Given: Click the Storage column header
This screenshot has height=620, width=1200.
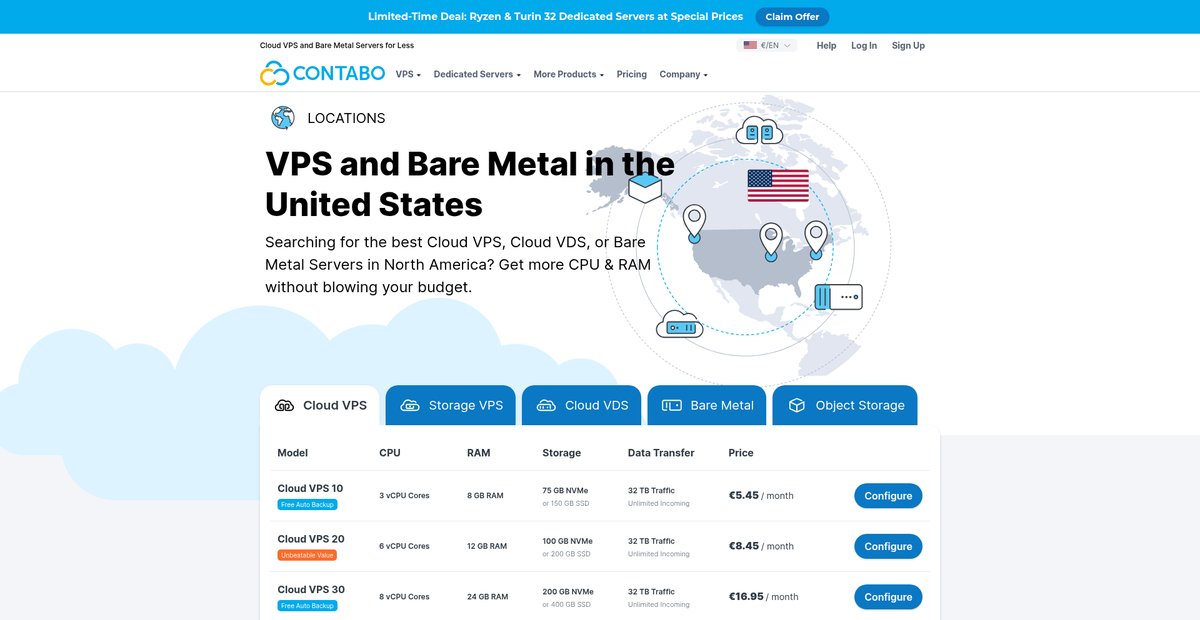Looking at the screenshot, I should coord(561,453).
